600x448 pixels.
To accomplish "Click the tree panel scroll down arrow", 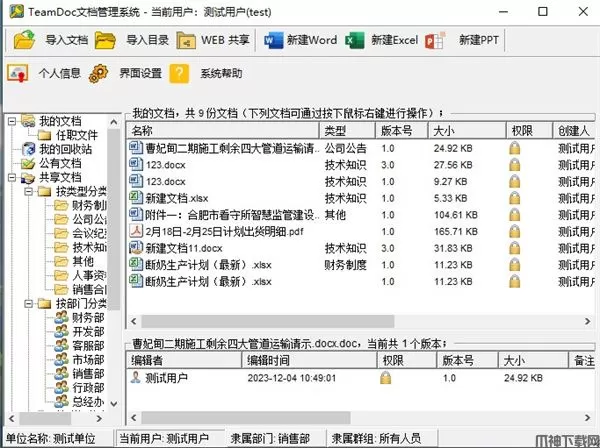I will (114, 404).
